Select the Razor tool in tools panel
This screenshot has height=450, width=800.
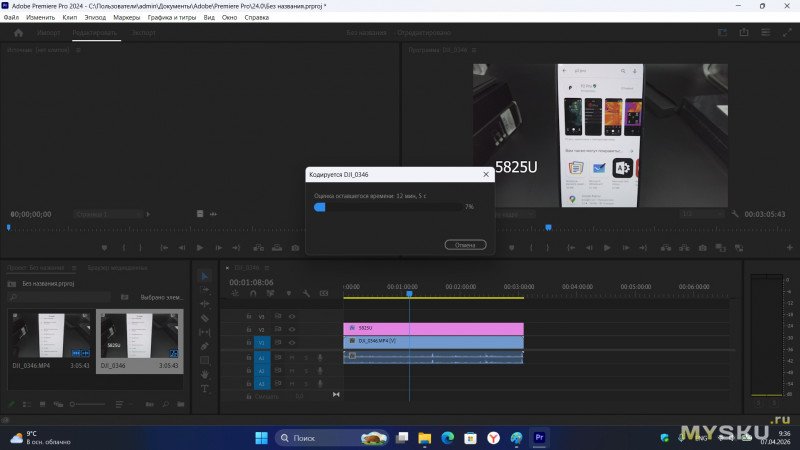pyautogui.click(x=205, y=318)
